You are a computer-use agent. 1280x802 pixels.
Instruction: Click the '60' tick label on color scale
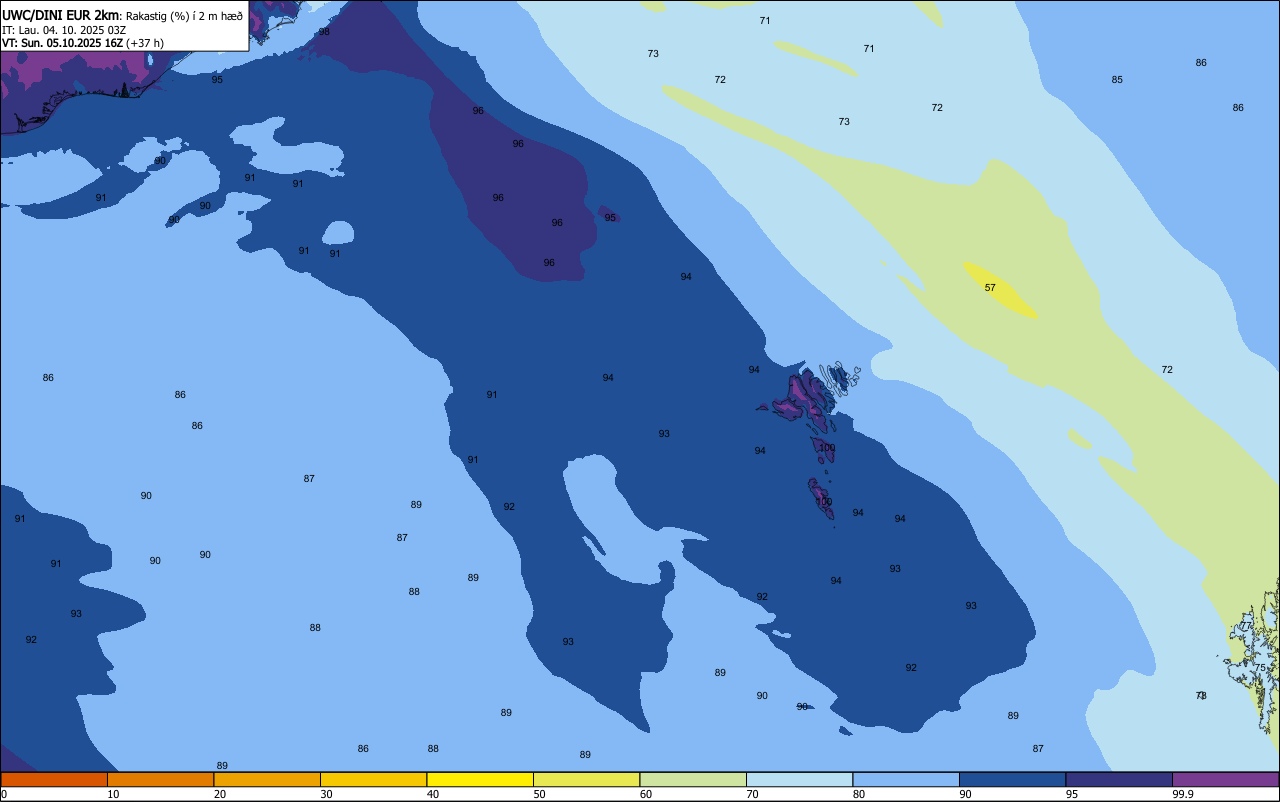pyautogui.click(x=646, y=794)
